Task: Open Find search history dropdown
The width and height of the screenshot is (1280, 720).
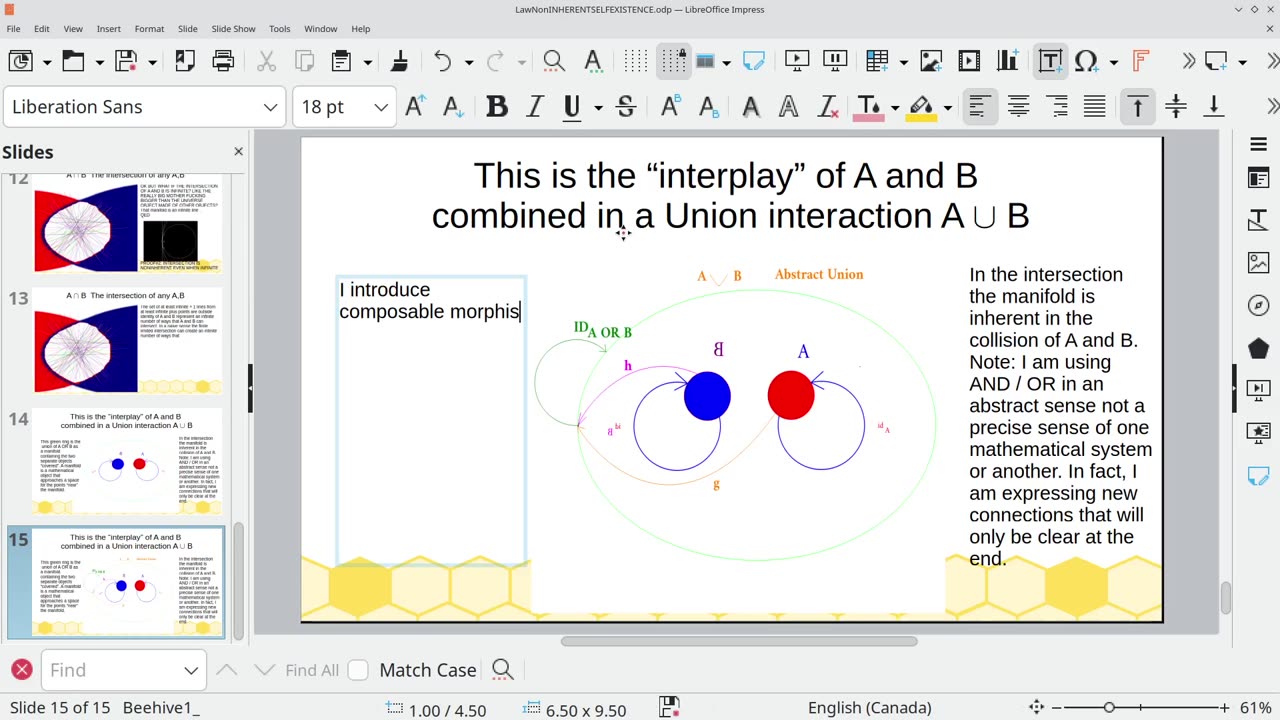Action: (190, 670)
